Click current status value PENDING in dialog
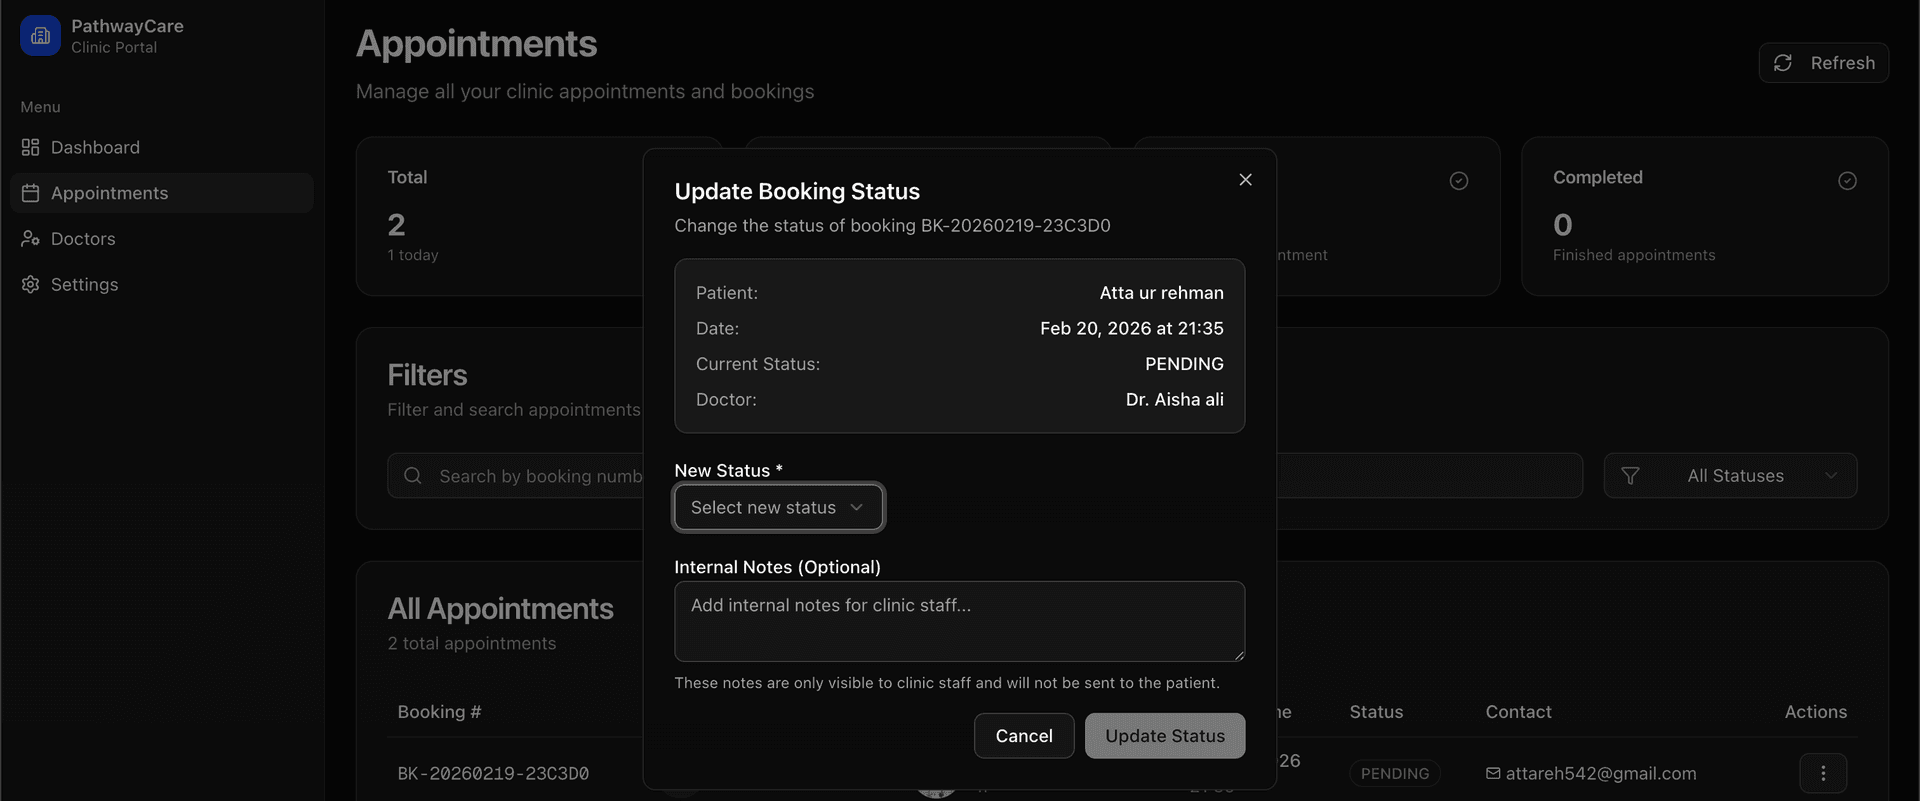 pos(1184,364)
